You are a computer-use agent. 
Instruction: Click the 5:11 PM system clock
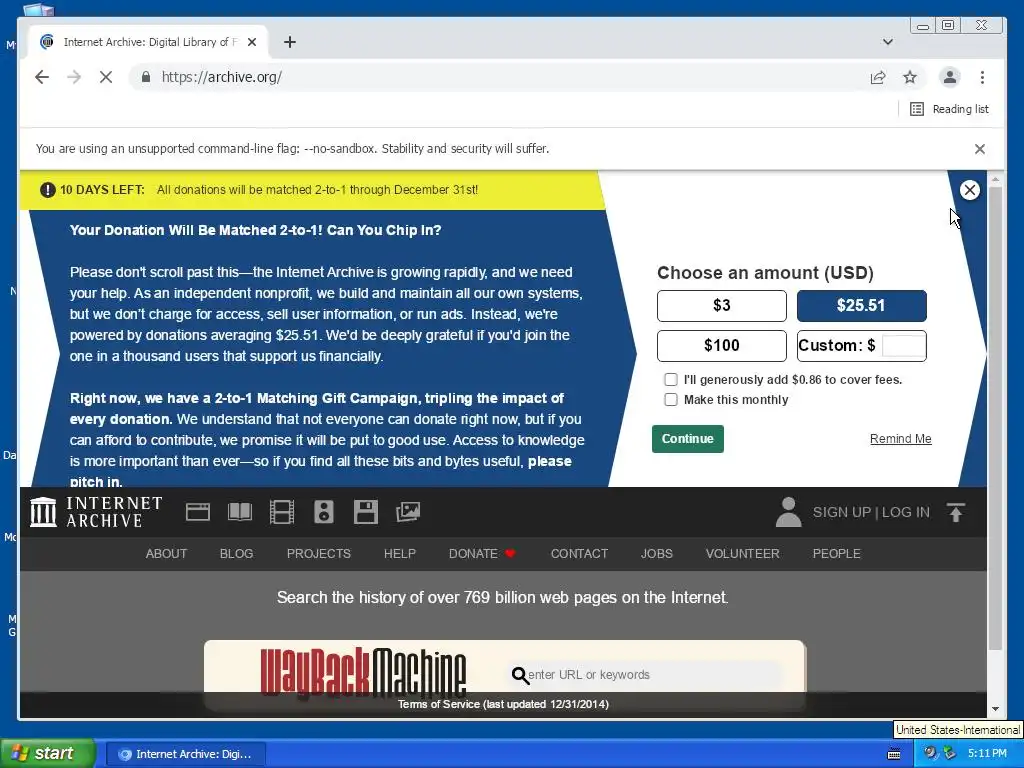pos(987,754)
